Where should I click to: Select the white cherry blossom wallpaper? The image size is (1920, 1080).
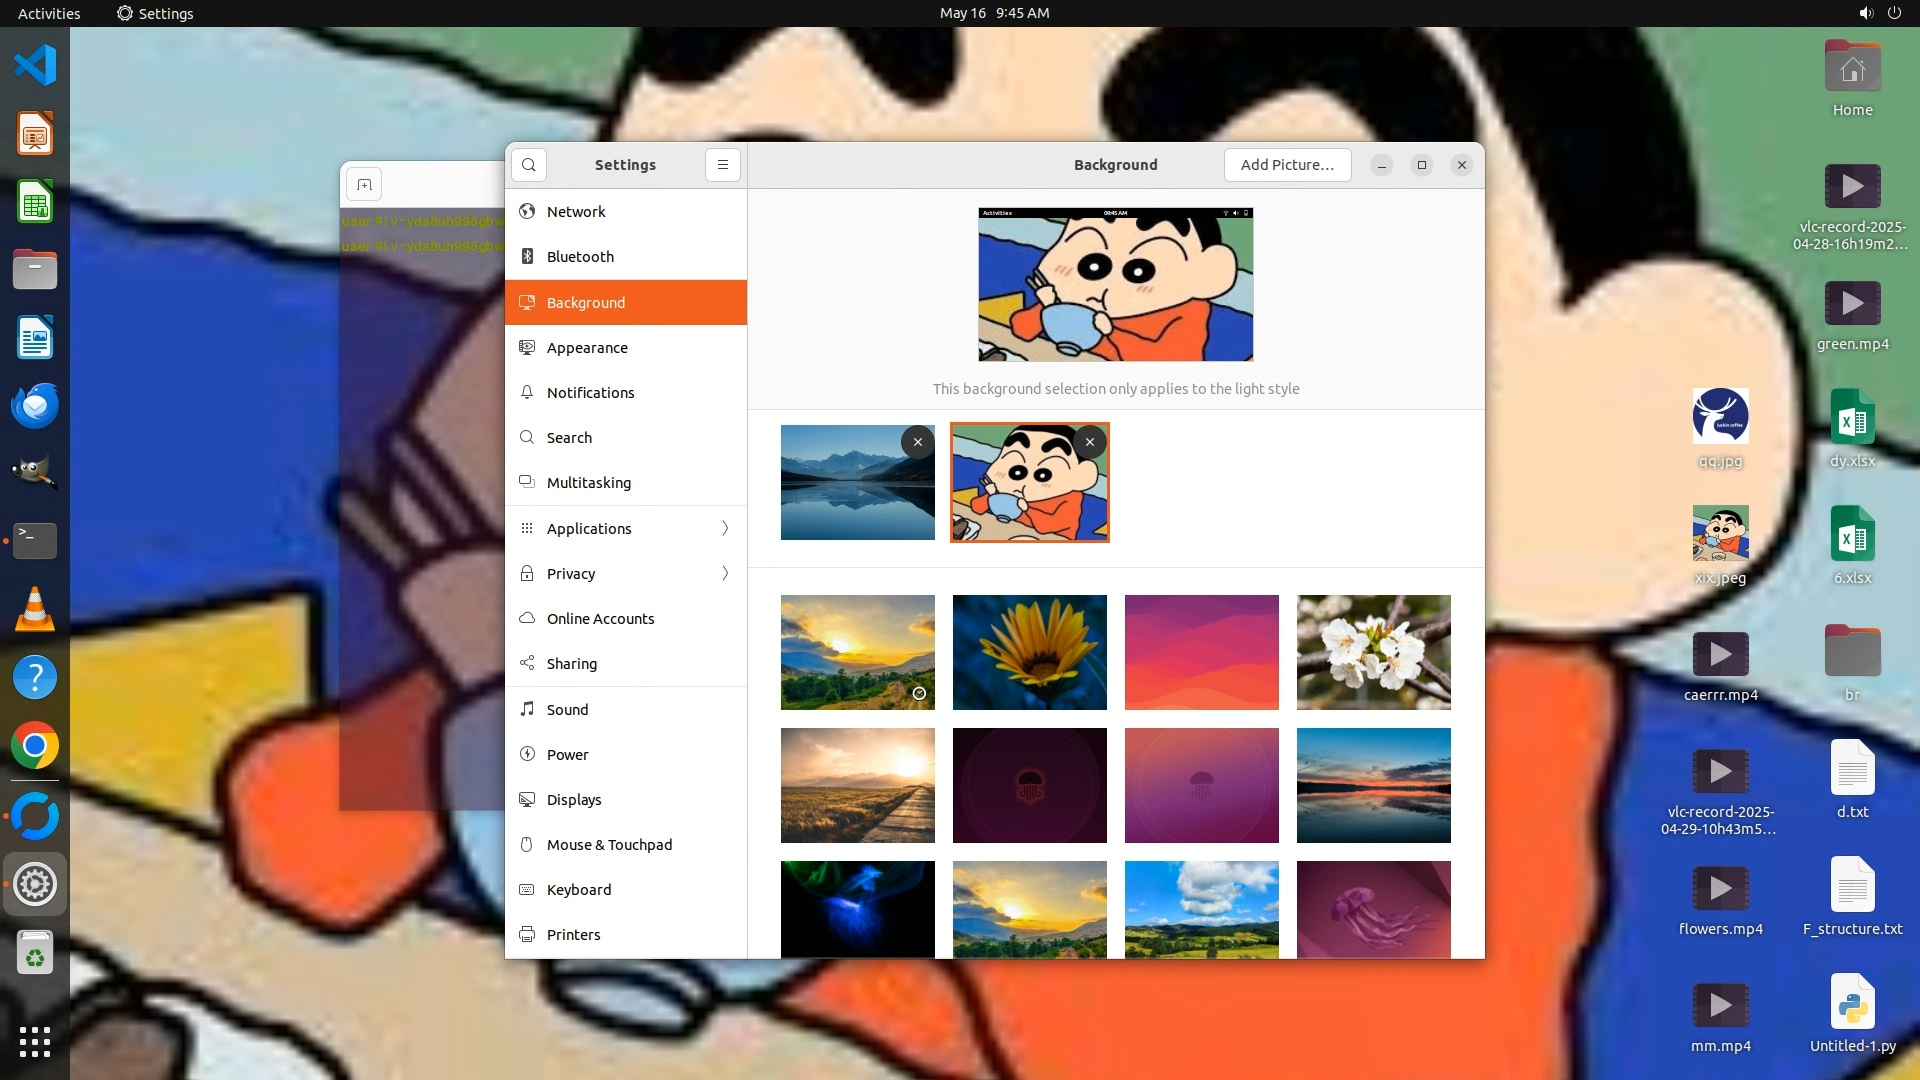pyautogui.click(x=1373, y=652)
